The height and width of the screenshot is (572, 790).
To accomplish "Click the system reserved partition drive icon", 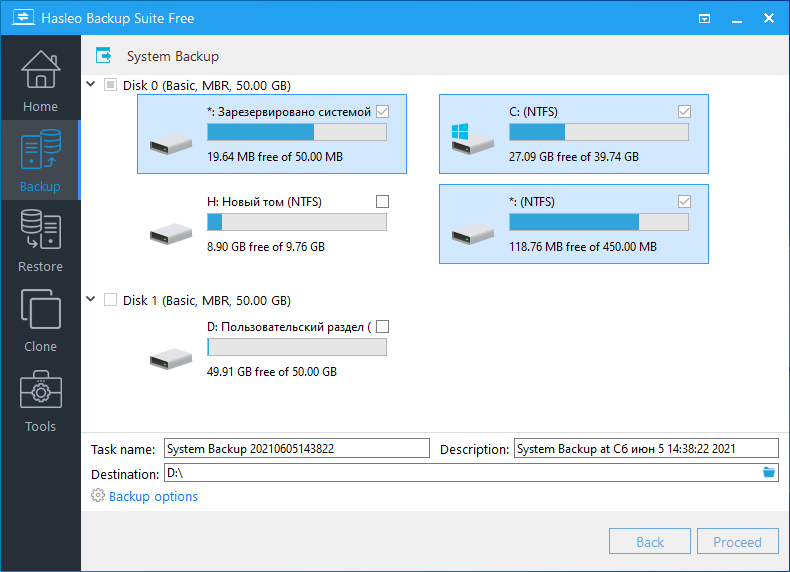I will pyautogui.click(x=171, y=144).
